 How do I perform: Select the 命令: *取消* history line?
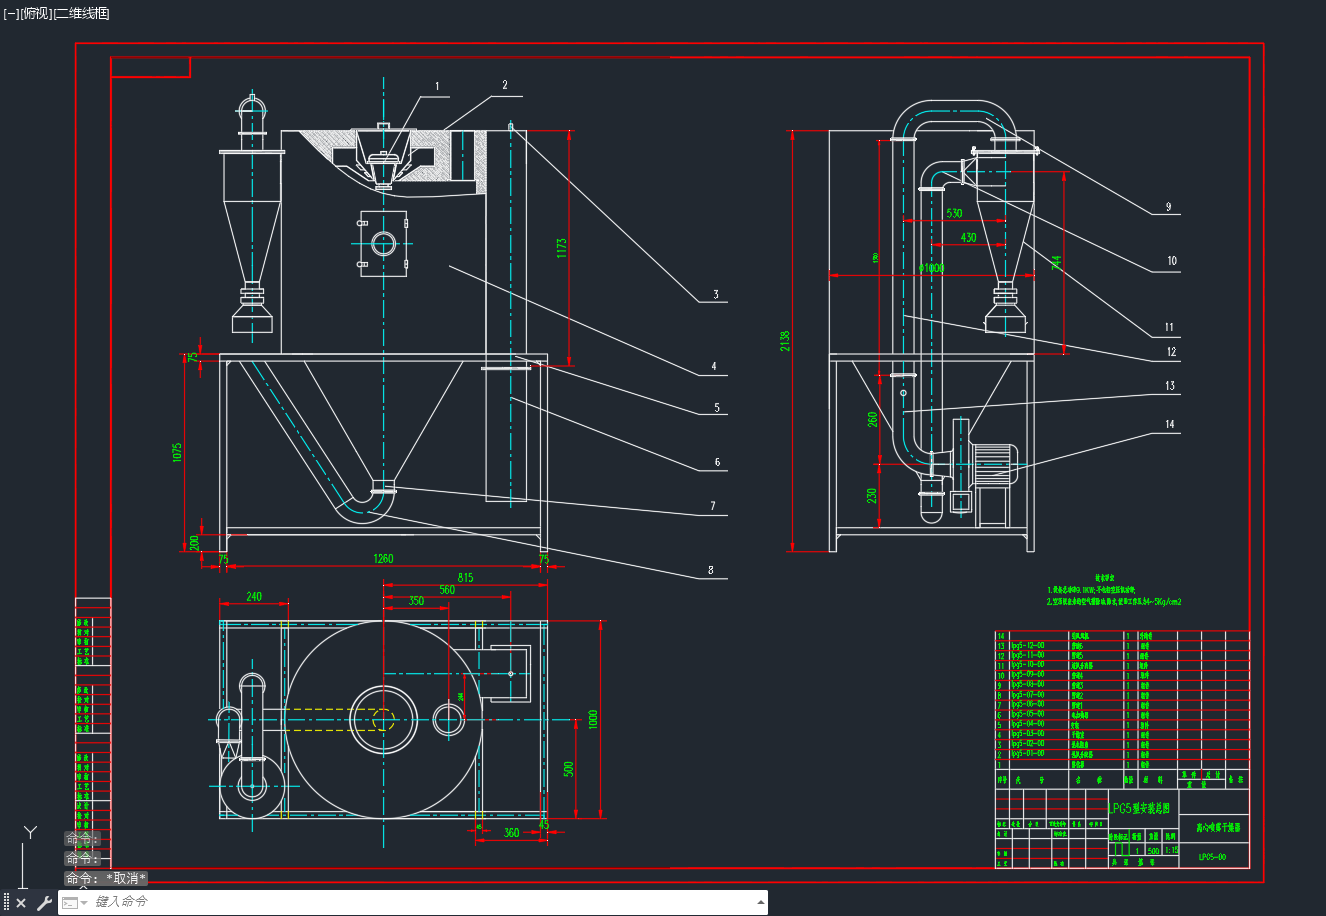coord(106,878)
